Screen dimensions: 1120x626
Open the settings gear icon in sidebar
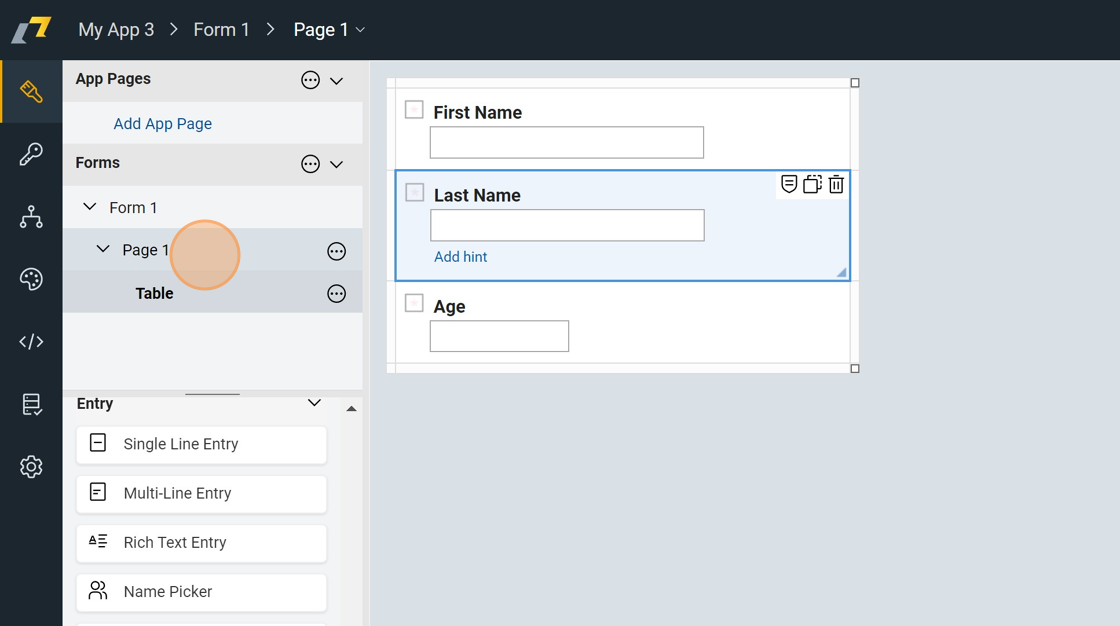(31, 467)
